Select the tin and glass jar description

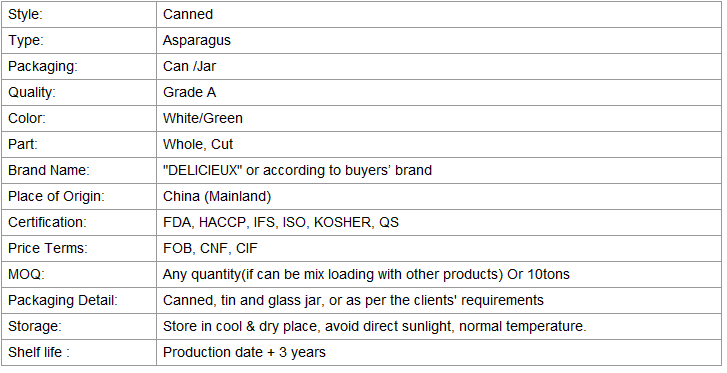(353, 300)
